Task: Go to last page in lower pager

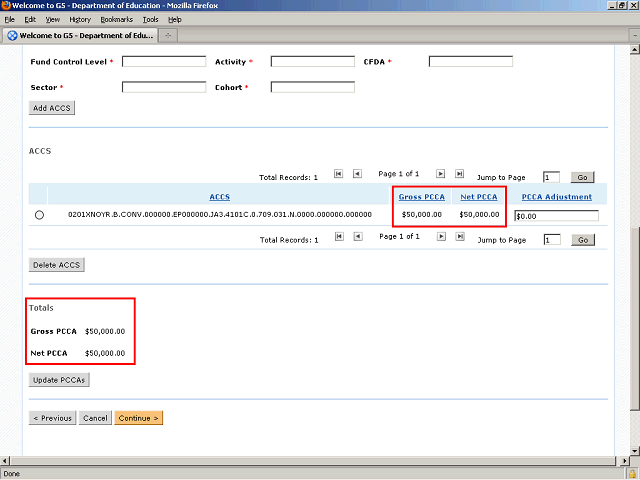Action: [x=460, y=237]
